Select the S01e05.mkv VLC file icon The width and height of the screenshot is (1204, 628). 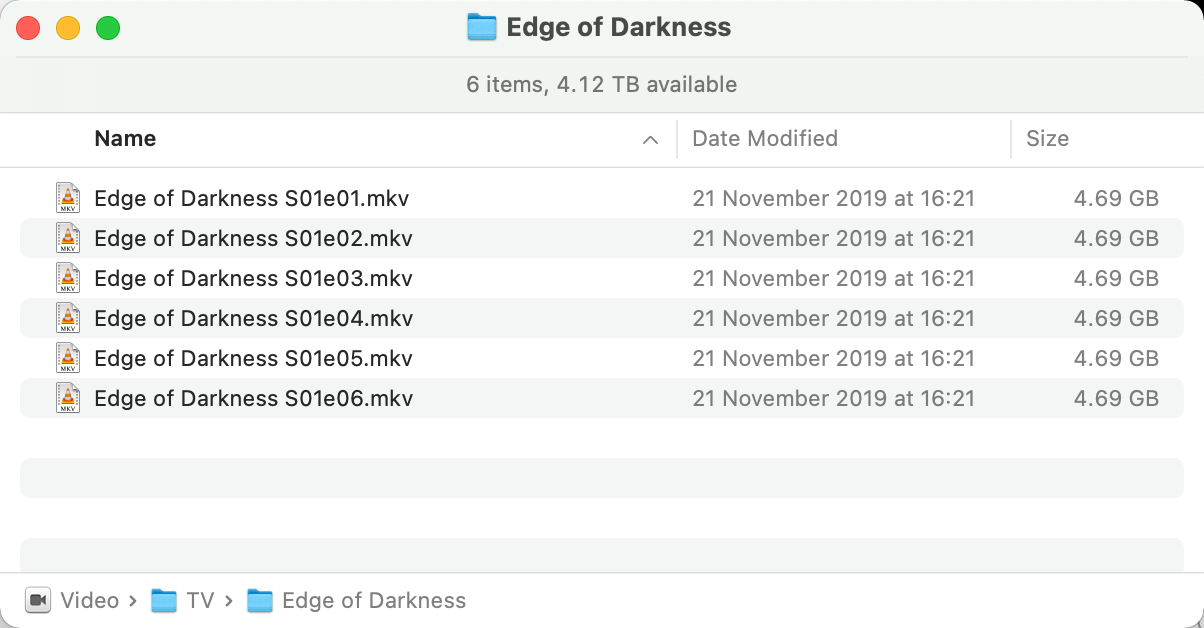point(68,358)
